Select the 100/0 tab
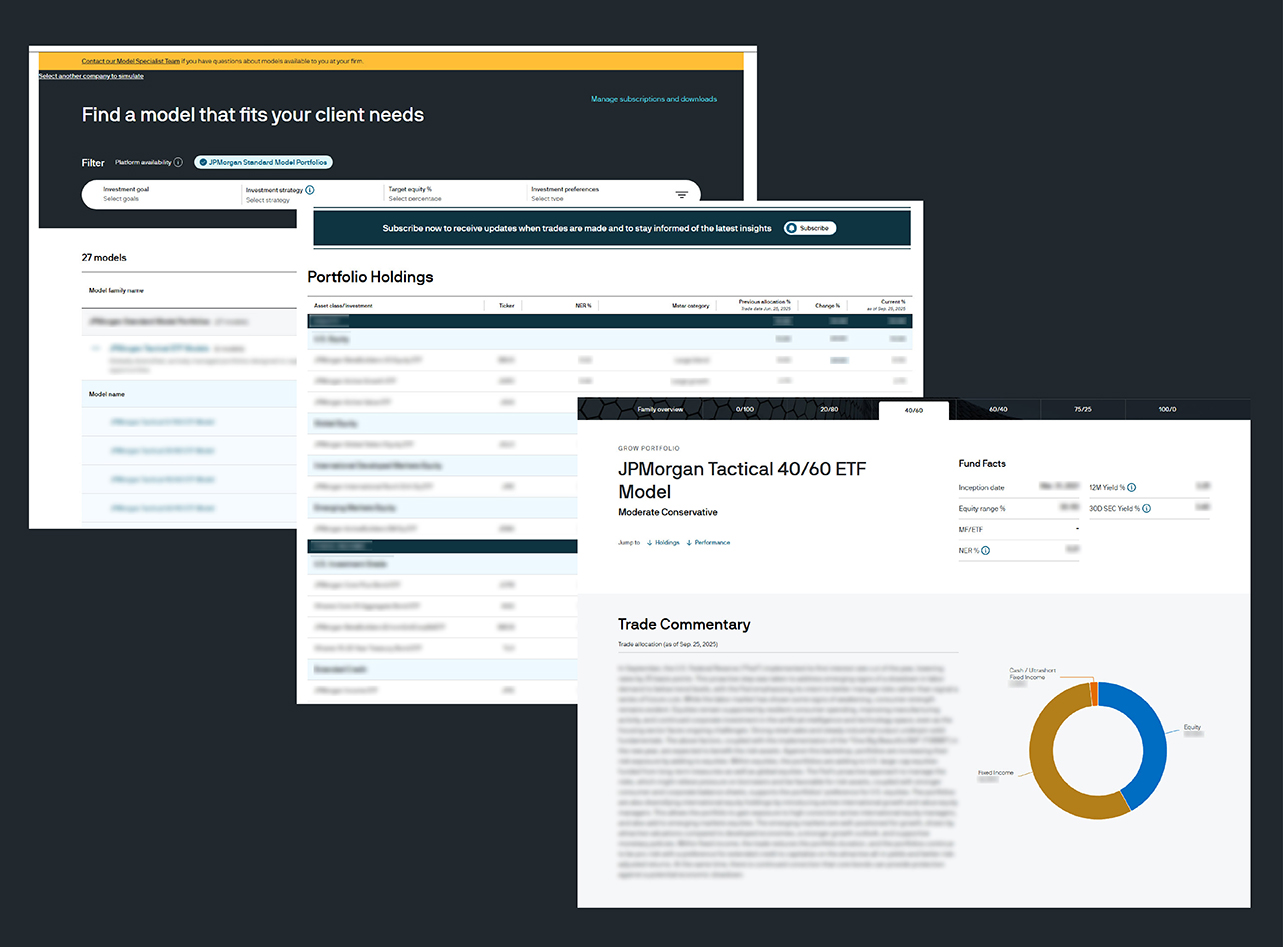 point(1167,409)
